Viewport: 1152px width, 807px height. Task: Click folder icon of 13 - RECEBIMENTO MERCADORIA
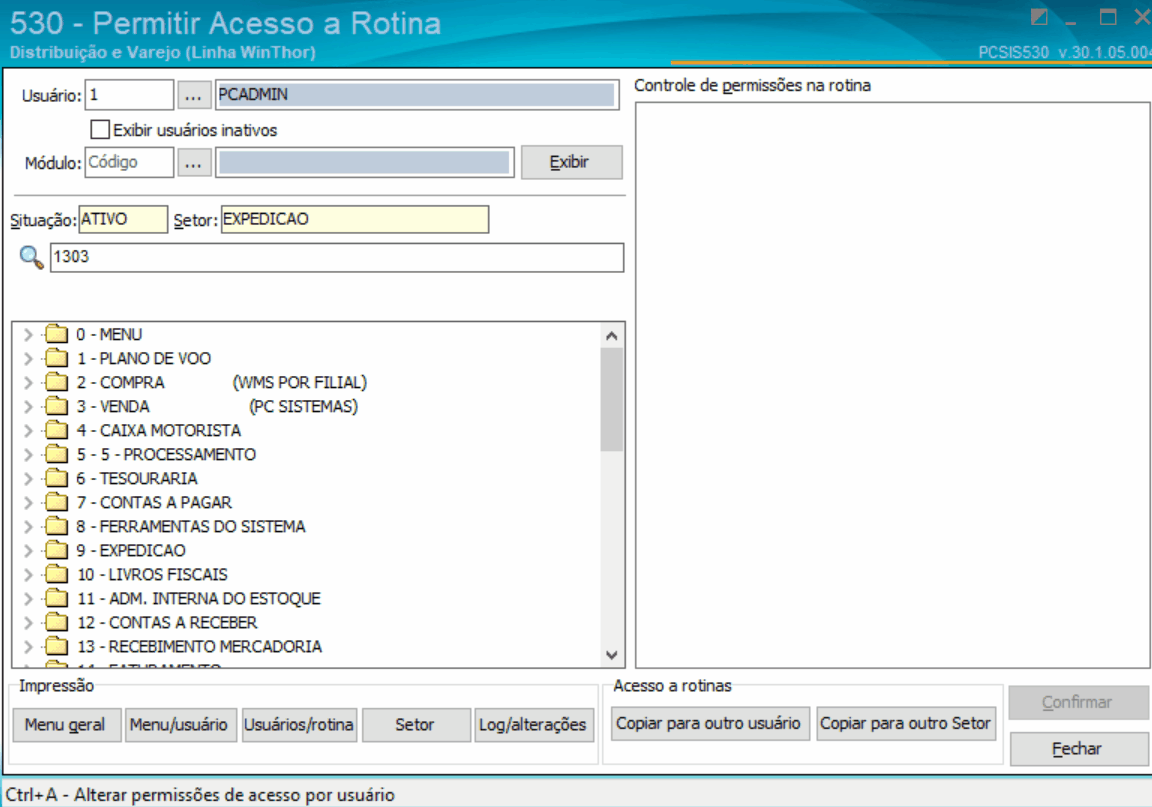pos(56,647)
